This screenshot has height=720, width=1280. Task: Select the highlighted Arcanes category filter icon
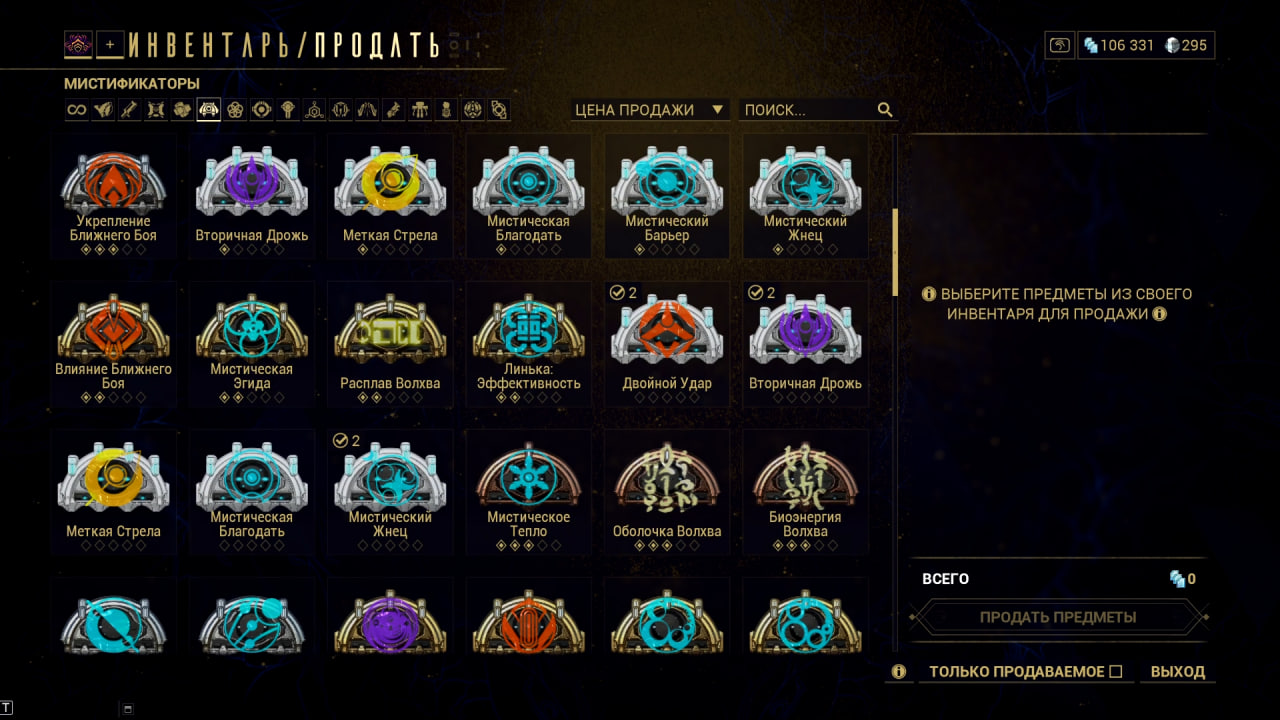(209, 110)
